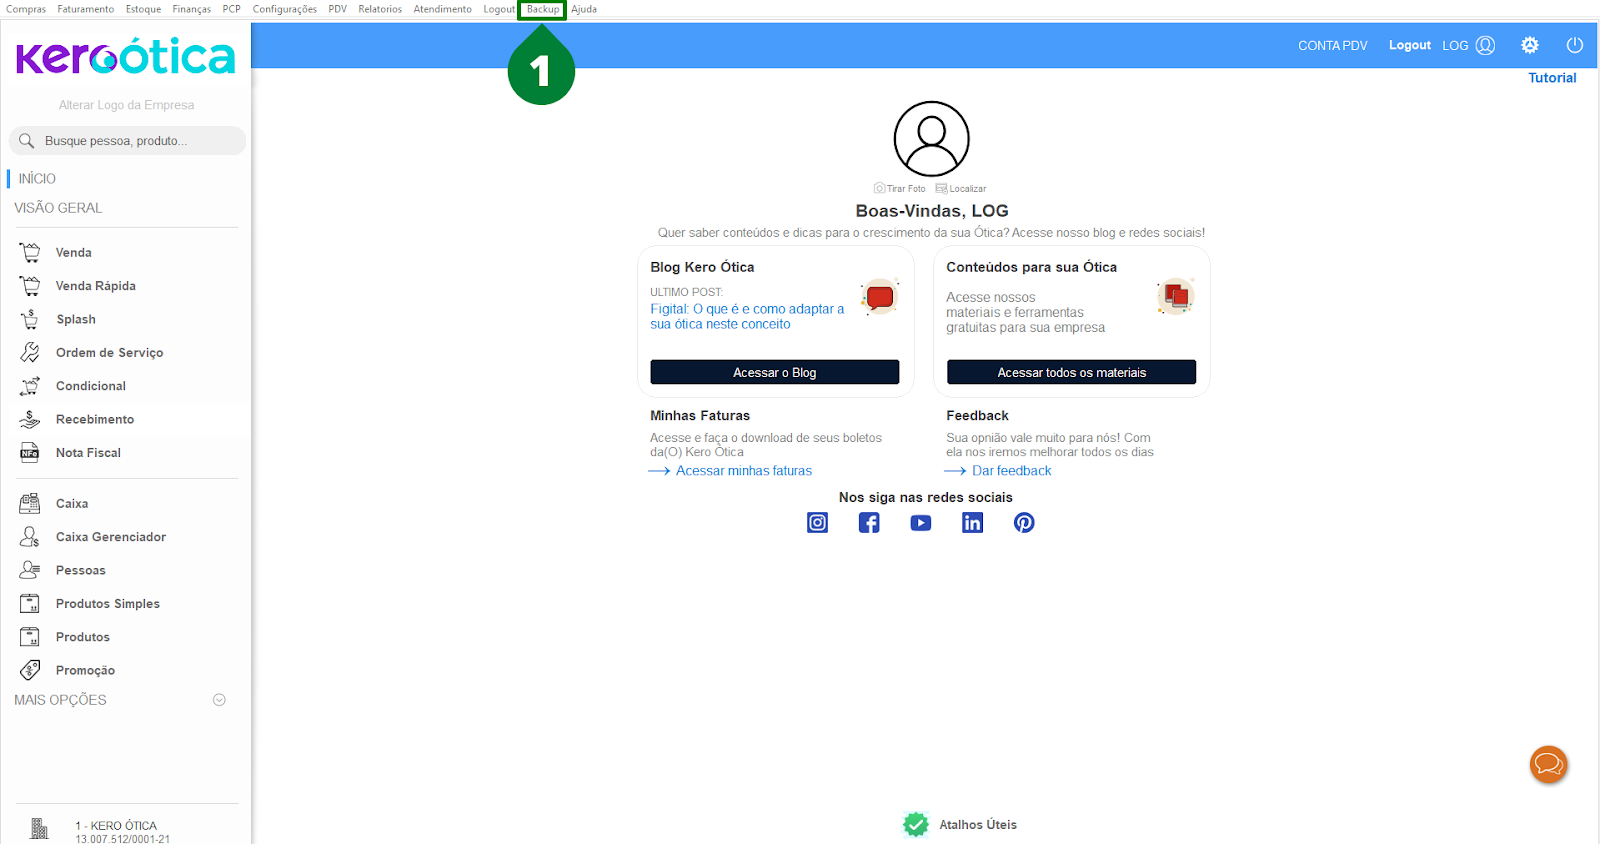Open the Figital blog post link

pyautogui.click(x=747, y=316)
